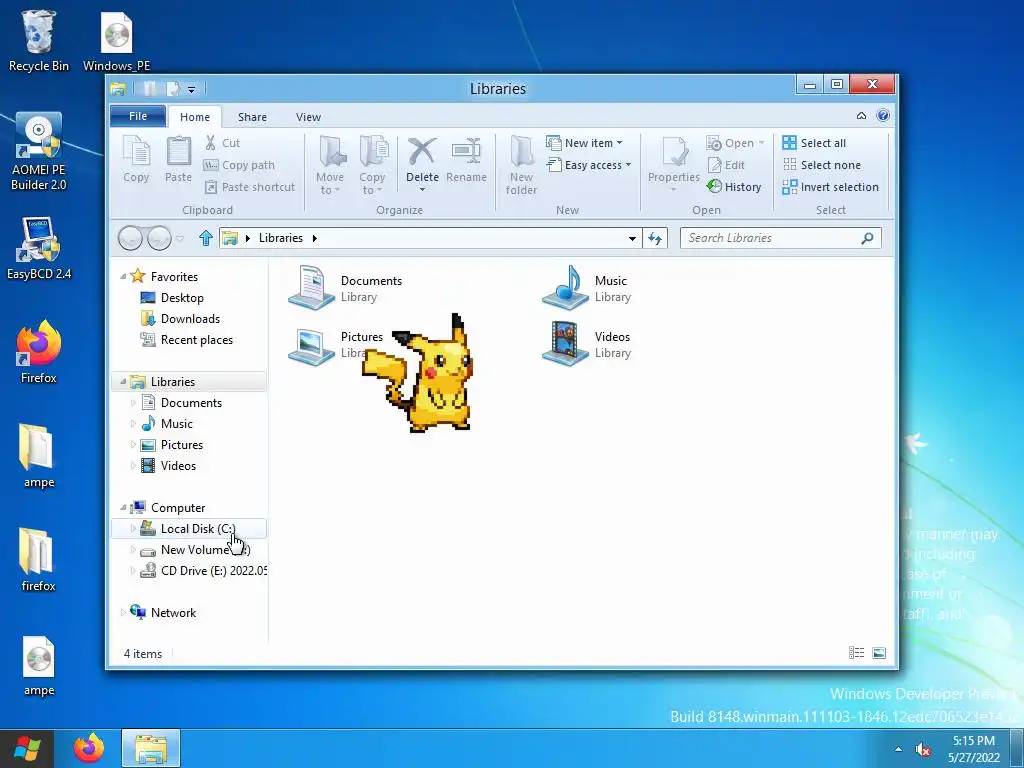The height and width of the screenshot is (768, 1024).
Task: Open the Move to dropdown
Action: pos(330,165)
